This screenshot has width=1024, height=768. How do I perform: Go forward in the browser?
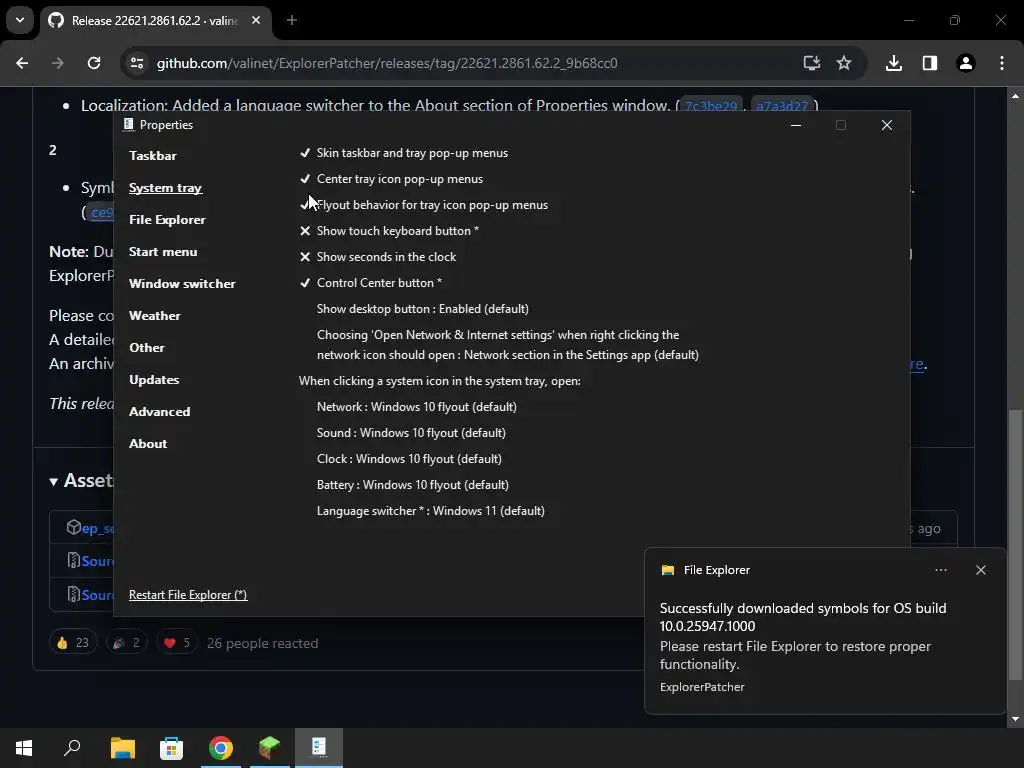[58, 63]
